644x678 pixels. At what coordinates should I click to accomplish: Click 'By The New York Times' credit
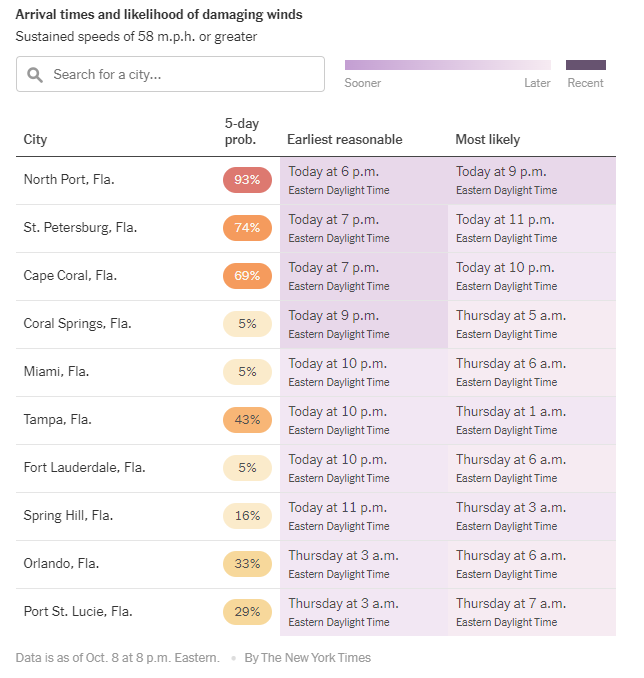point(307,658)
